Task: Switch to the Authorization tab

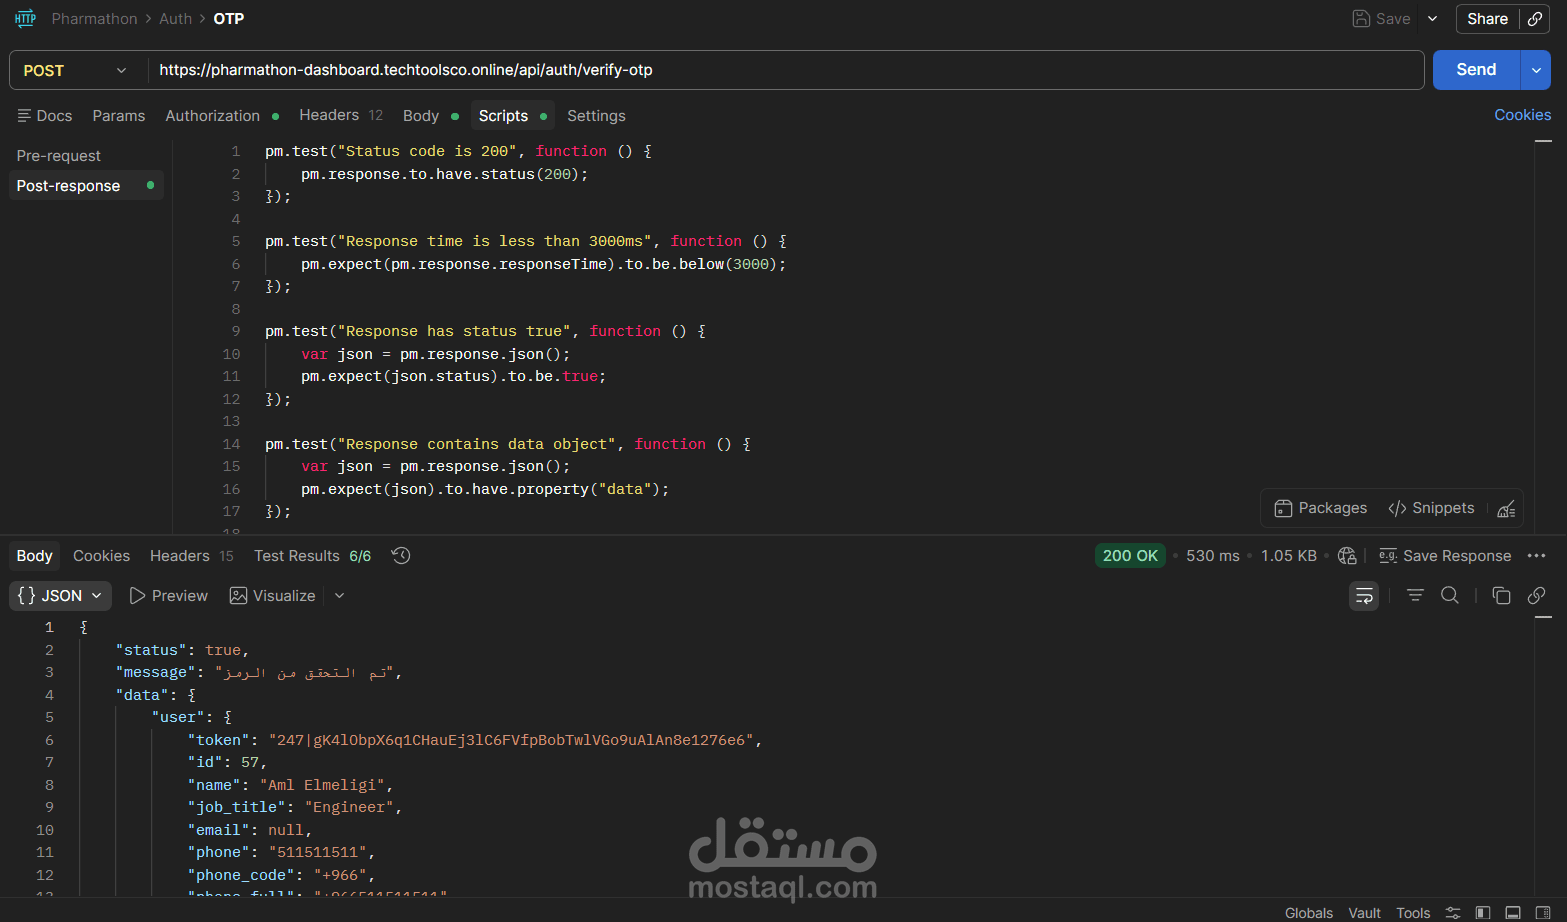Action: tap(222, 116)
